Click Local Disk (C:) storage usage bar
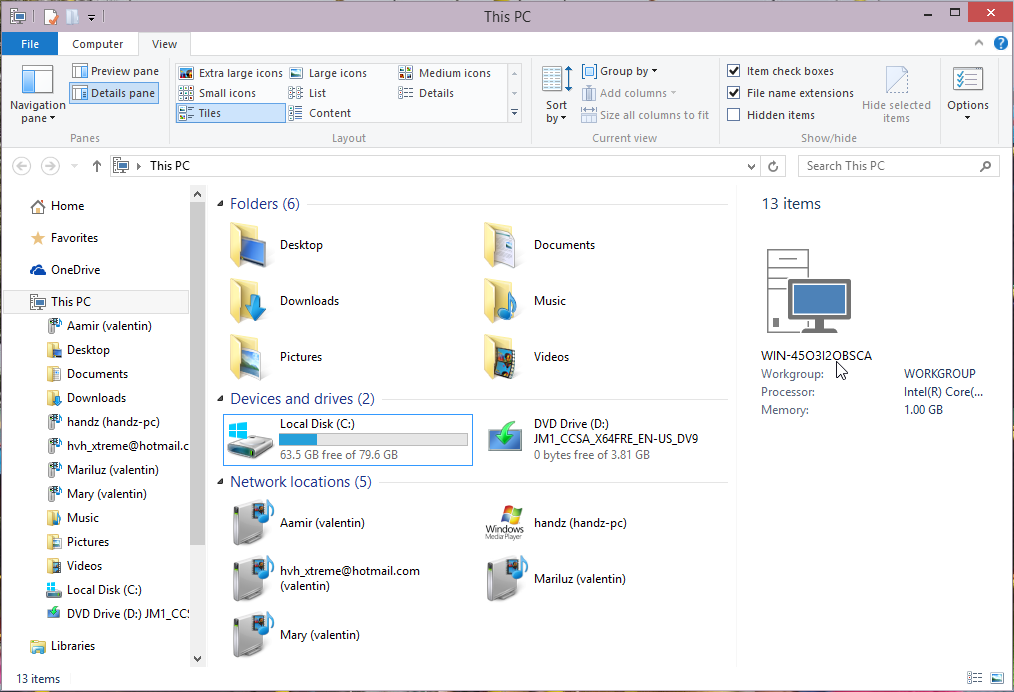Viewport: 1014px width, 692px height. (373, 440)
